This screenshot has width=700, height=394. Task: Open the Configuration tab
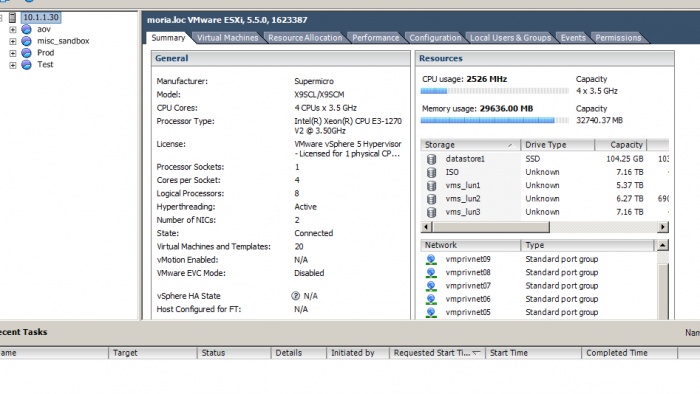point(435,38)
